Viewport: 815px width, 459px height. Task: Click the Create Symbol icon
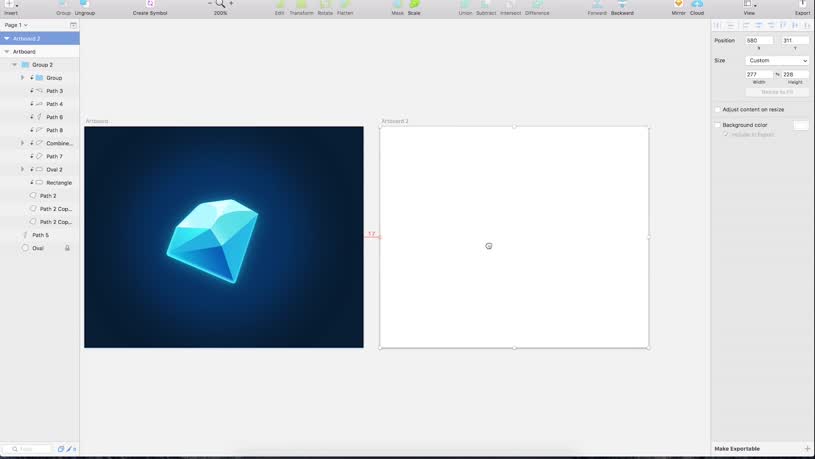[x=150, y=4]
